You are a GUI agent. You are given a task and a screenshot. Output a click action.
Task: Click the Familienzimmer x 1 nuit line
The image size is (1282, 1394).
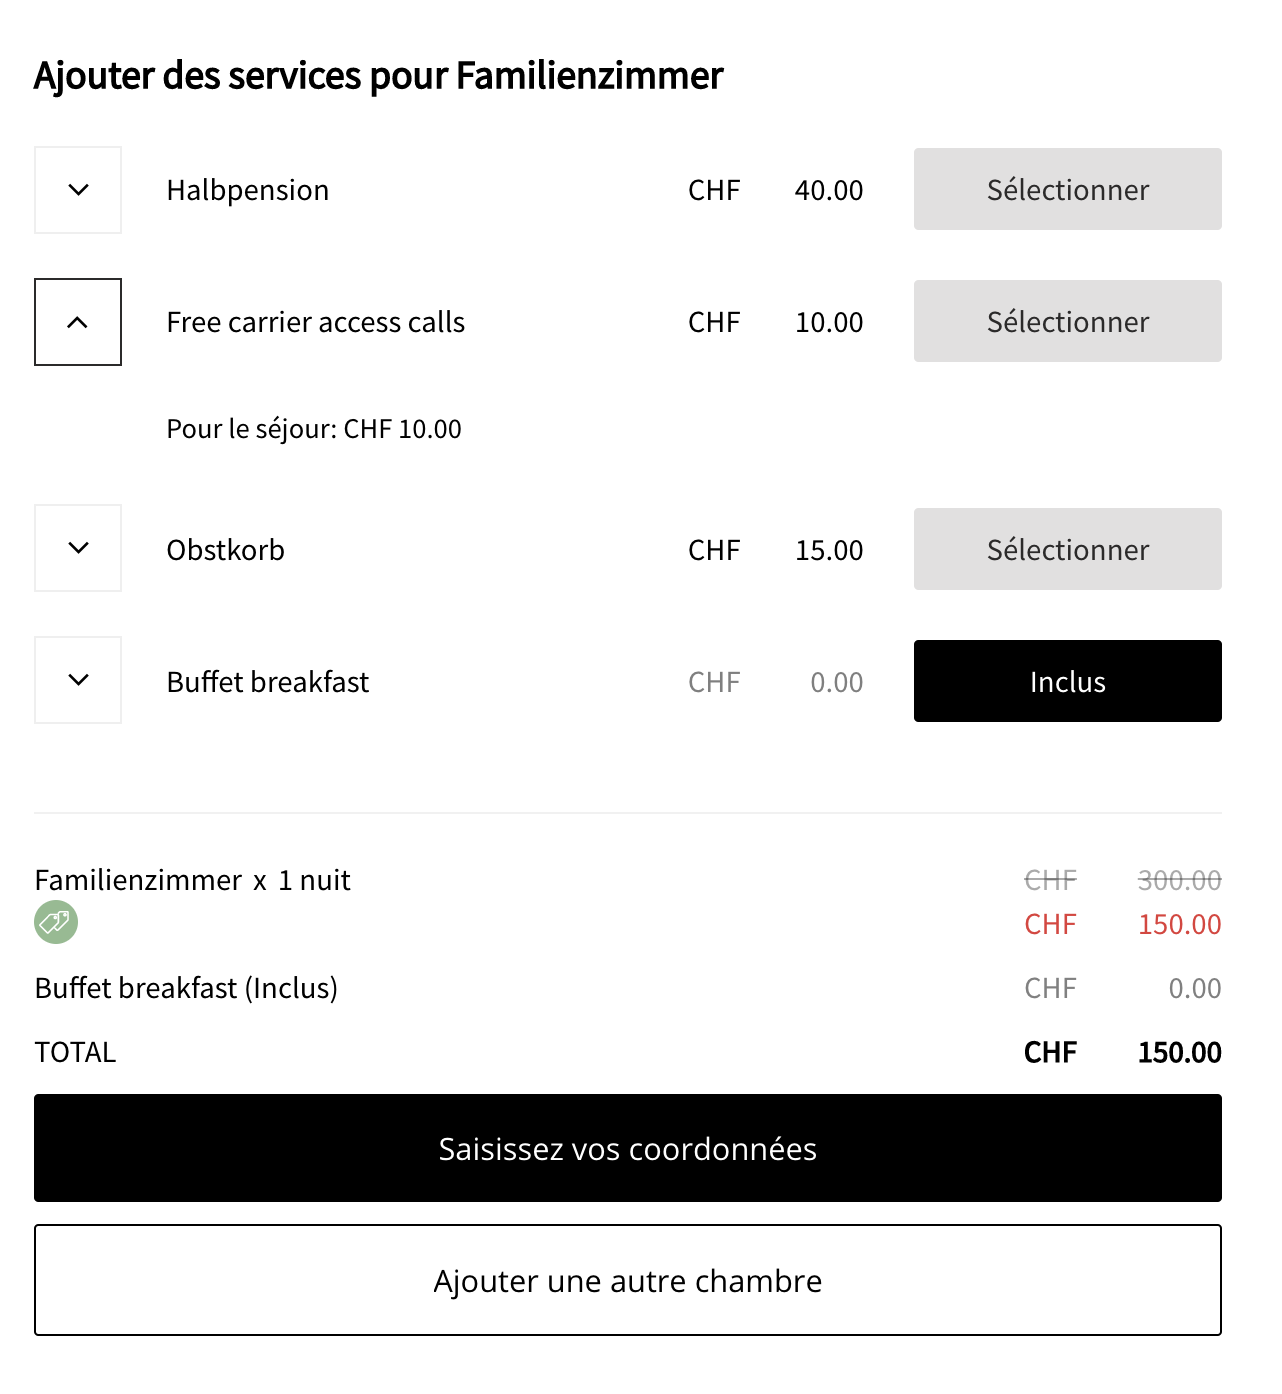(192, 880)
